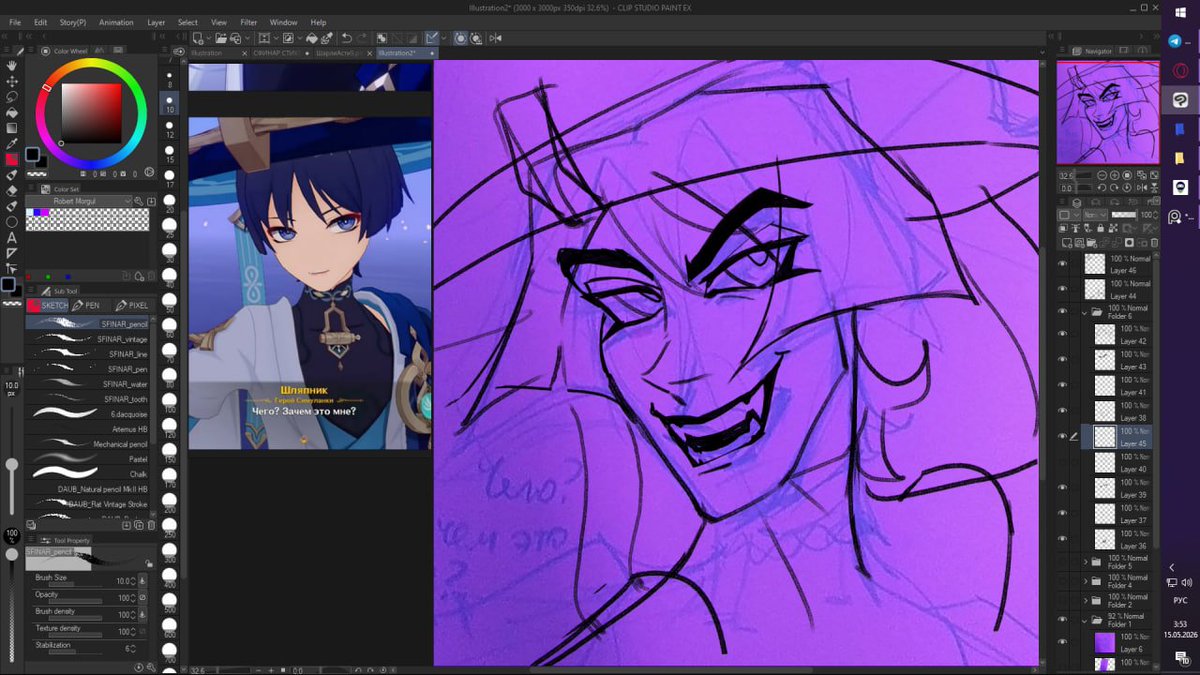Viewport: 1200px width, 675px height.
Task: Click the Delete layer trash icon
Action: click(x=1154, y=243)
